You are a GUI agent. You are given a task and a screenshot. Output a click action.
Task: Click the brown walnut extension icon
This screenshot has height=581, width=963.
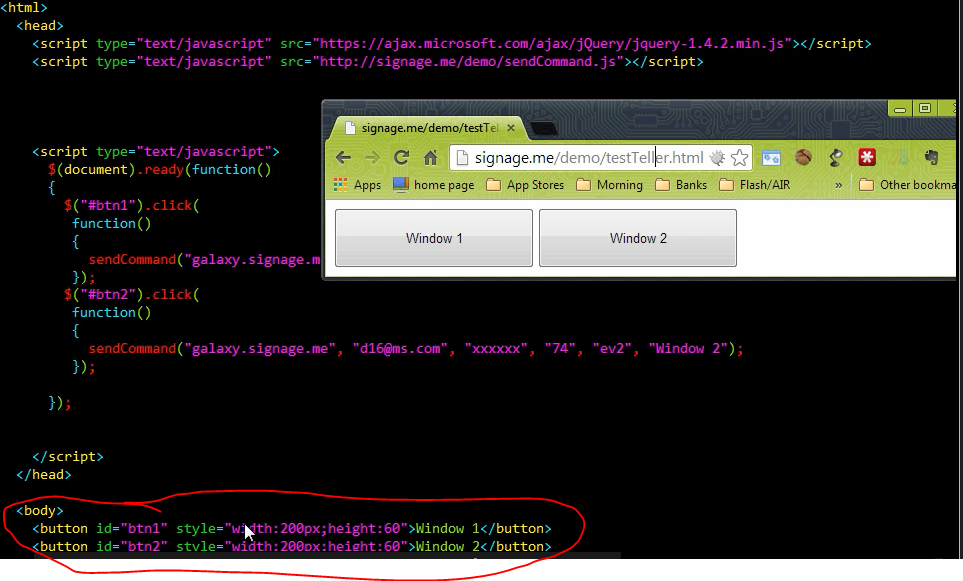(x=803, y=158)
